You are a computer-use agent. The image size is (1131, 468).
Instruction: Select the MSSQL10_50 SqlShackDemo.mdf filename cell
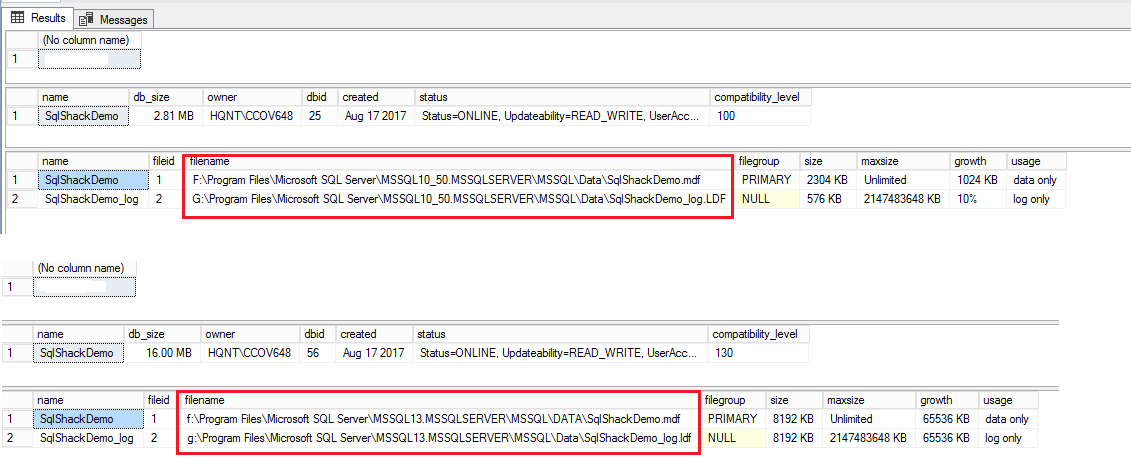[459, 180]
